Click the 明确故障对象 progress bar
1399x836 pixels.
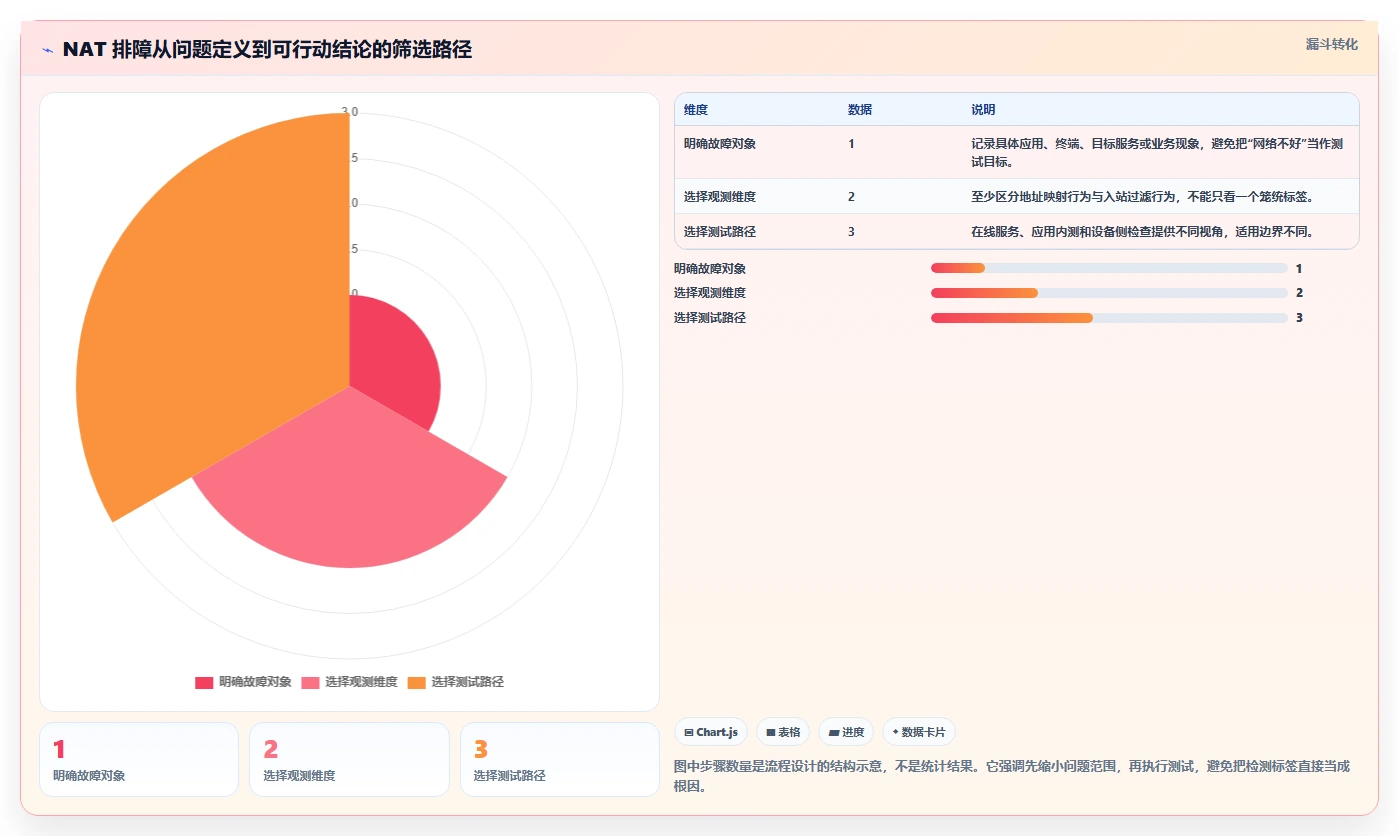[x=1109, y=269]
